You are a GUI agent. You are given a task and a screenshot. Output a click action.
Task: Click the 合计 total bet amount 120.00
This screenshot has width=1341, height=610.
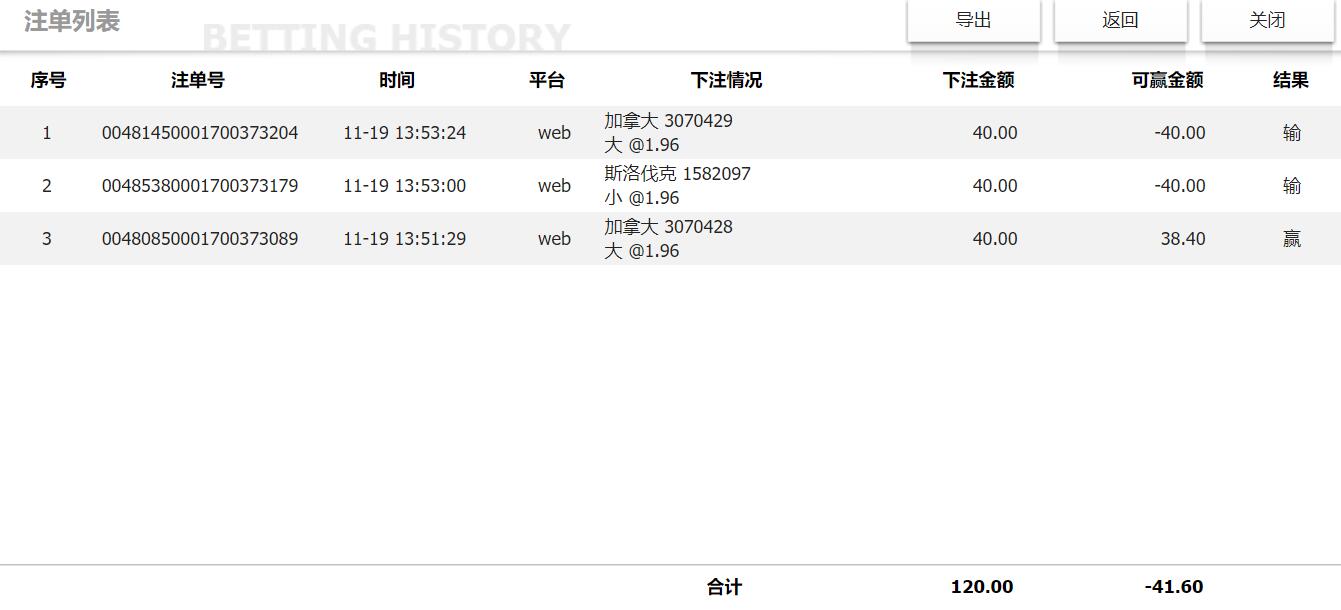[x=981, y=587]
